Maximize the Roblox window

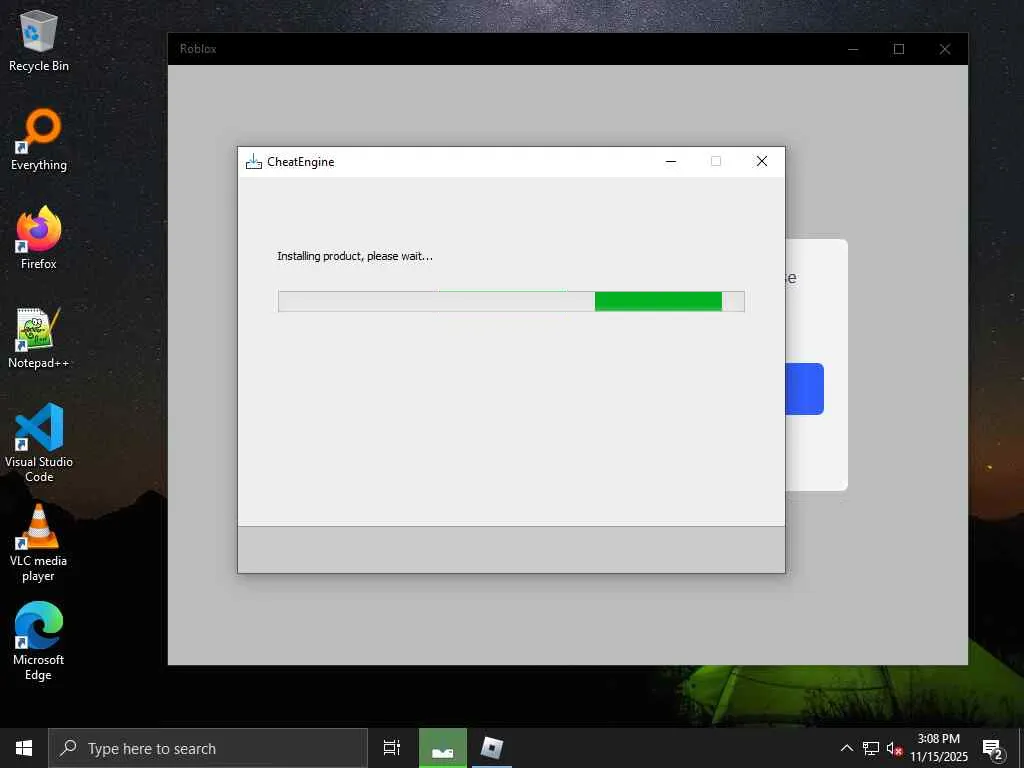899,49
